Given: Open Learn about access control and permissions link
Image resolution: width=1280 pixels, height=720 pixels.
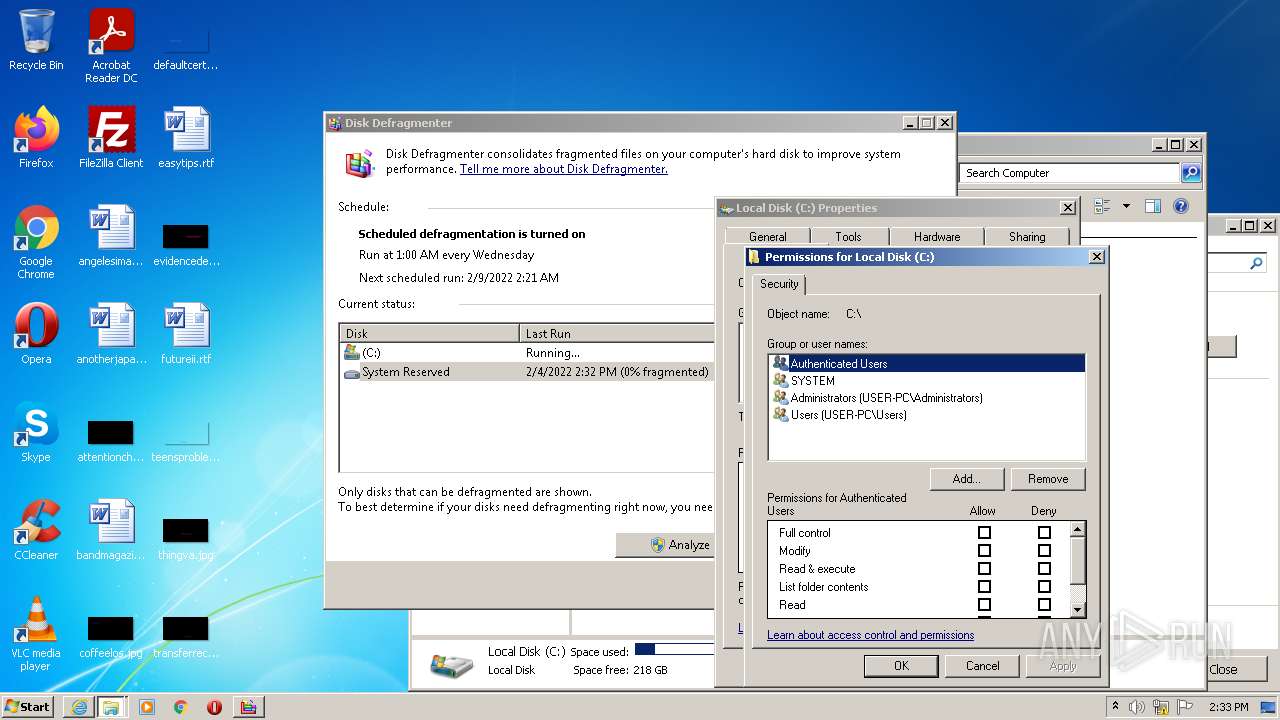Looking at the screenshot, I should [x=870, y=635].
